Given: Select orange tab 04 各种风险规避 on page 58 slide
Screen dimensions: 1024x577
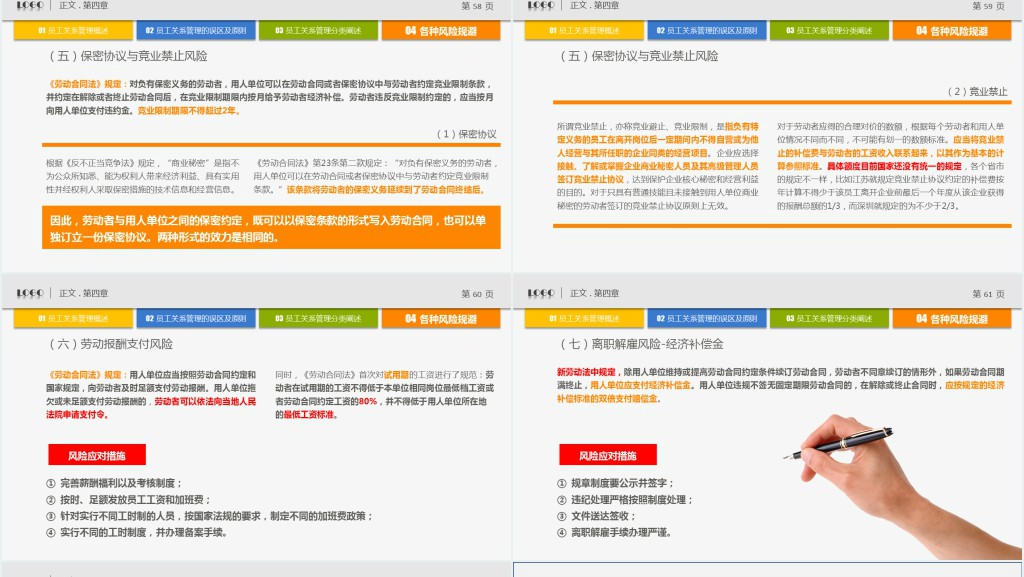Looking at the screenshot, I should tap(441, 31).
